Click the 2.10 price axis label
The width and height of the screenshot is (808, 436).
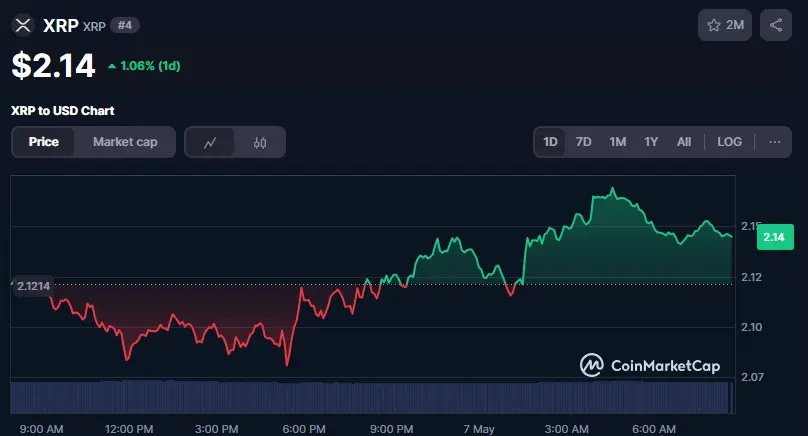tap(751, 327)
